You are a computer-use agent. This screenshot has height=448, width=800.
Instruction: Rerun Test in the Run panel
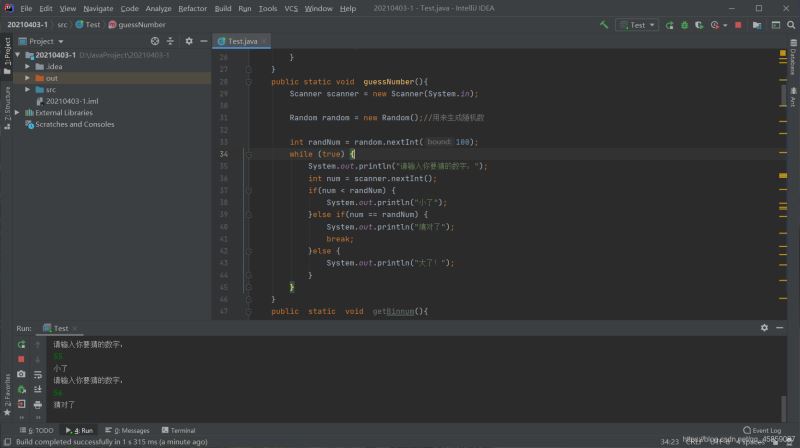pos(21,344)
